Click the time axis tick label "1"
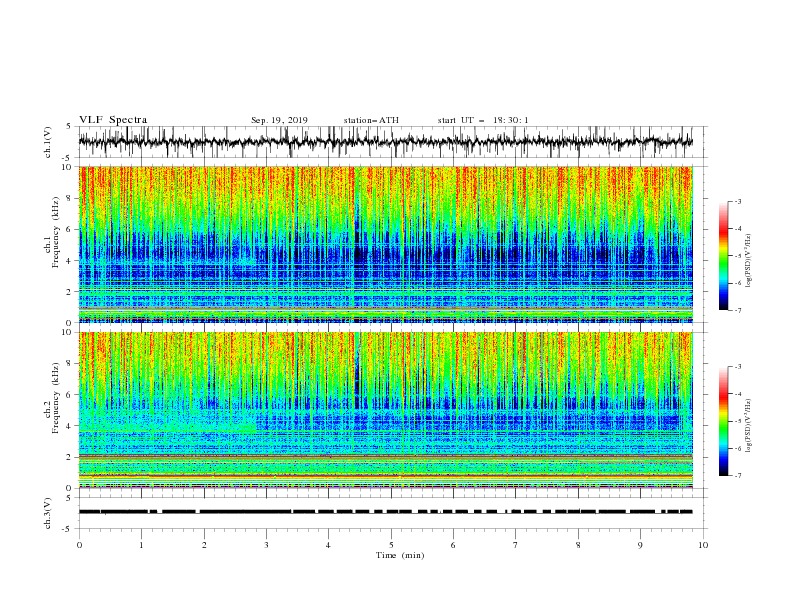The height and width of the screenshot is (612, 792). tap(141, 545)
